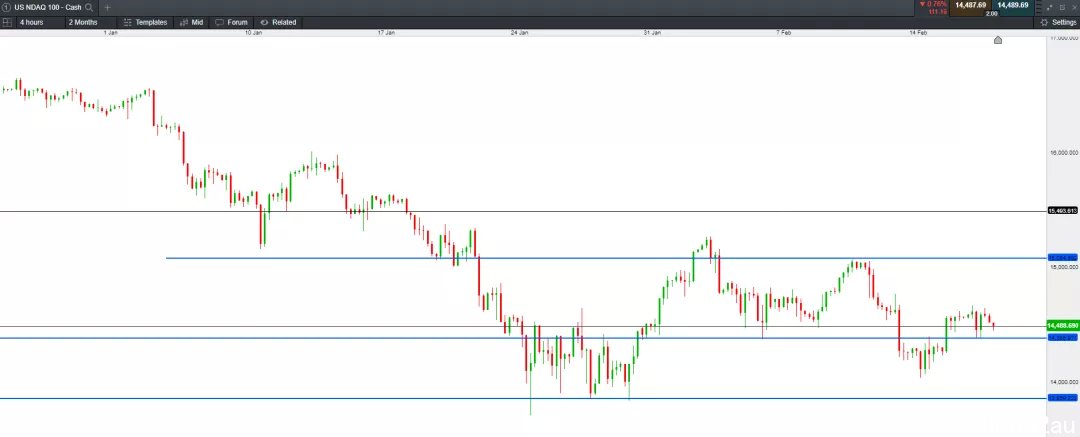
Task: Open the 2 Months period dropdown
Action: (84, 22)
